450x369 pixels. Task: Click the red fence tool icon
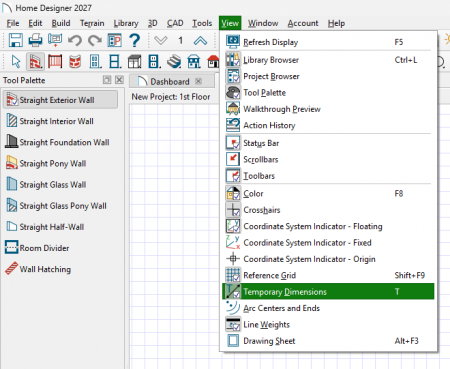55,62
